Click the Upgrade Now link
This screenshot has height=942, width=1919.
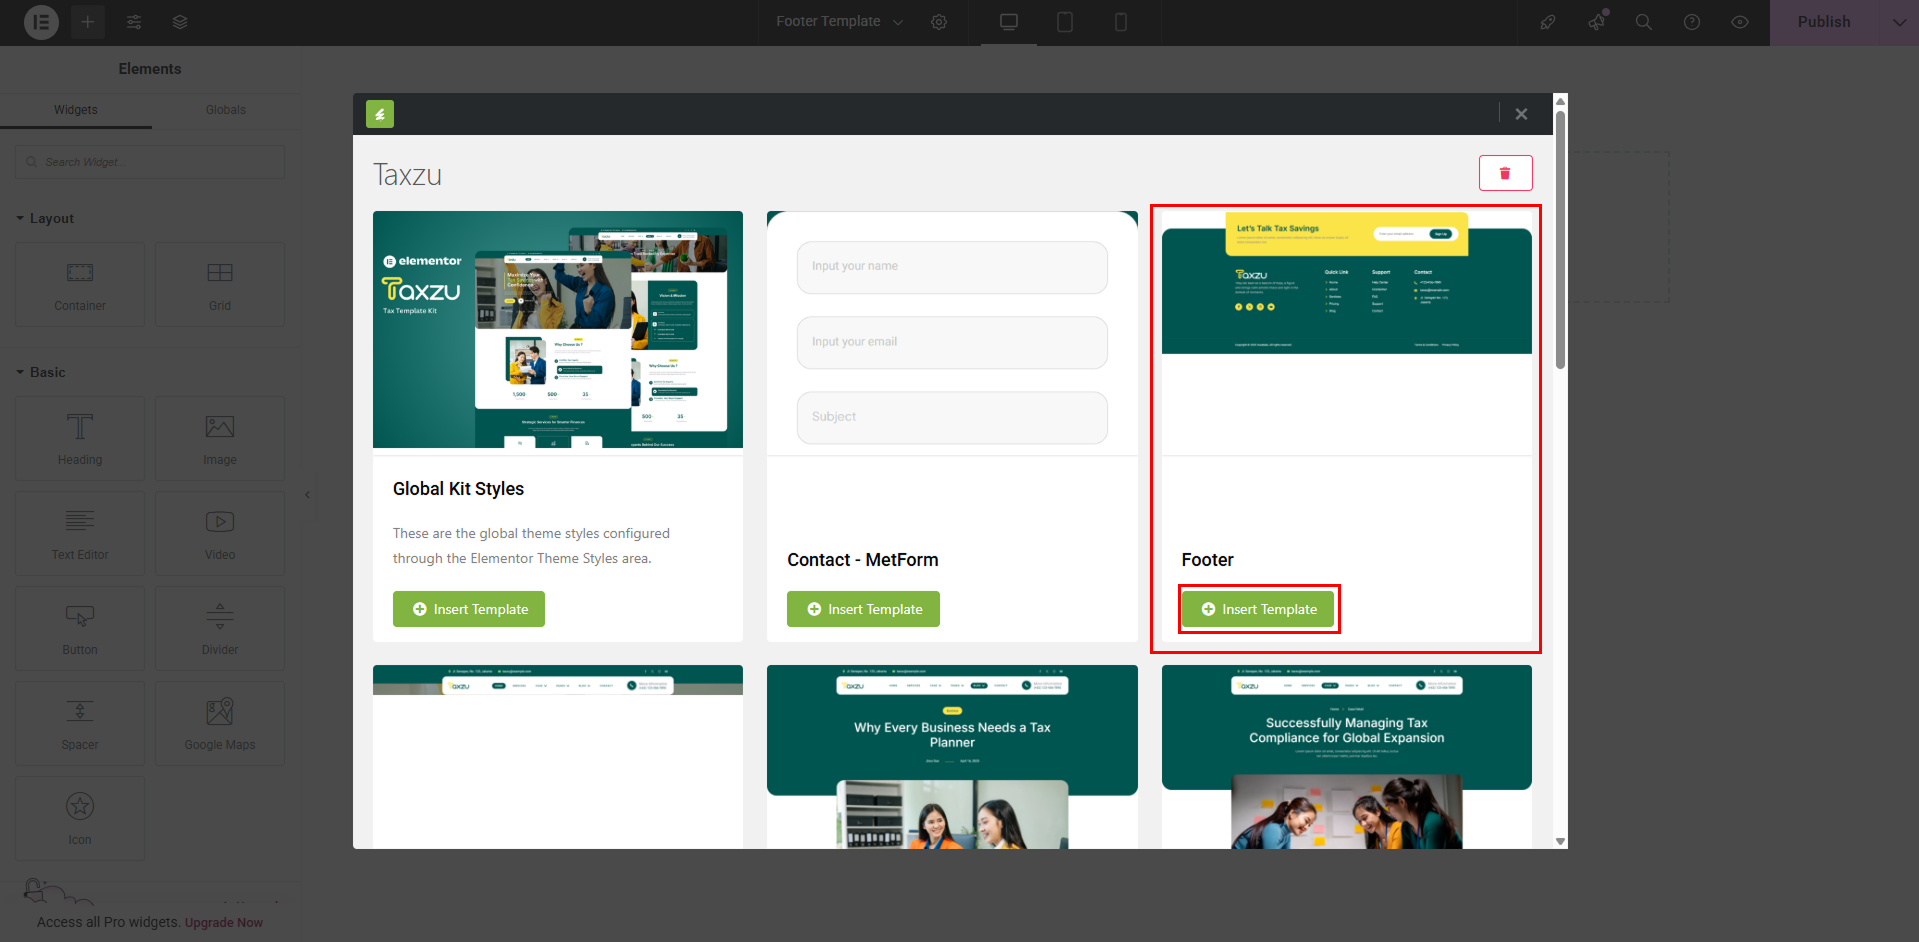pos(224,923)
